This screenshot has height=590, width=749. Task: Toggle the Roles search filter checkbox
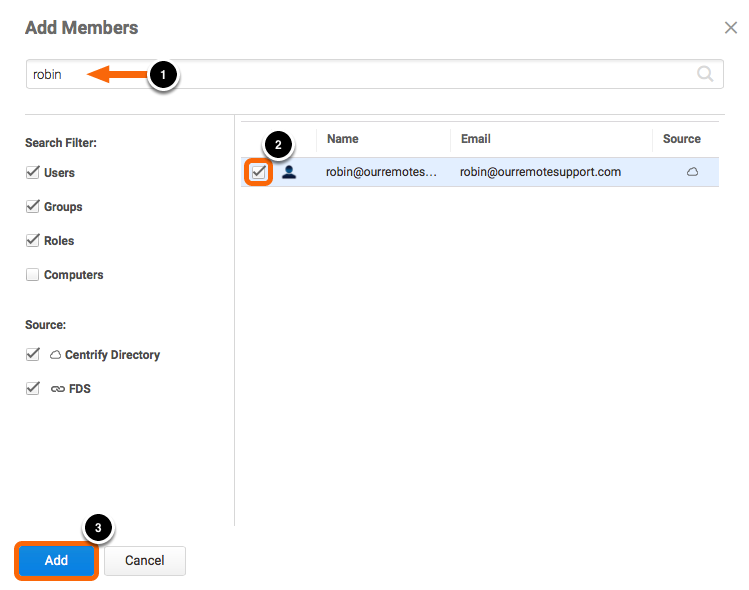pyautogui.click(x=32, y=240)
